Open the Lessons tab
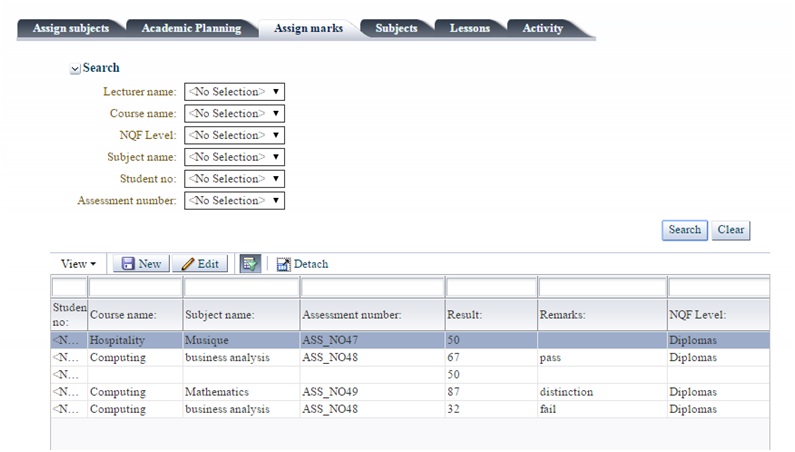 pyautogui.click(x=469, y=29)
